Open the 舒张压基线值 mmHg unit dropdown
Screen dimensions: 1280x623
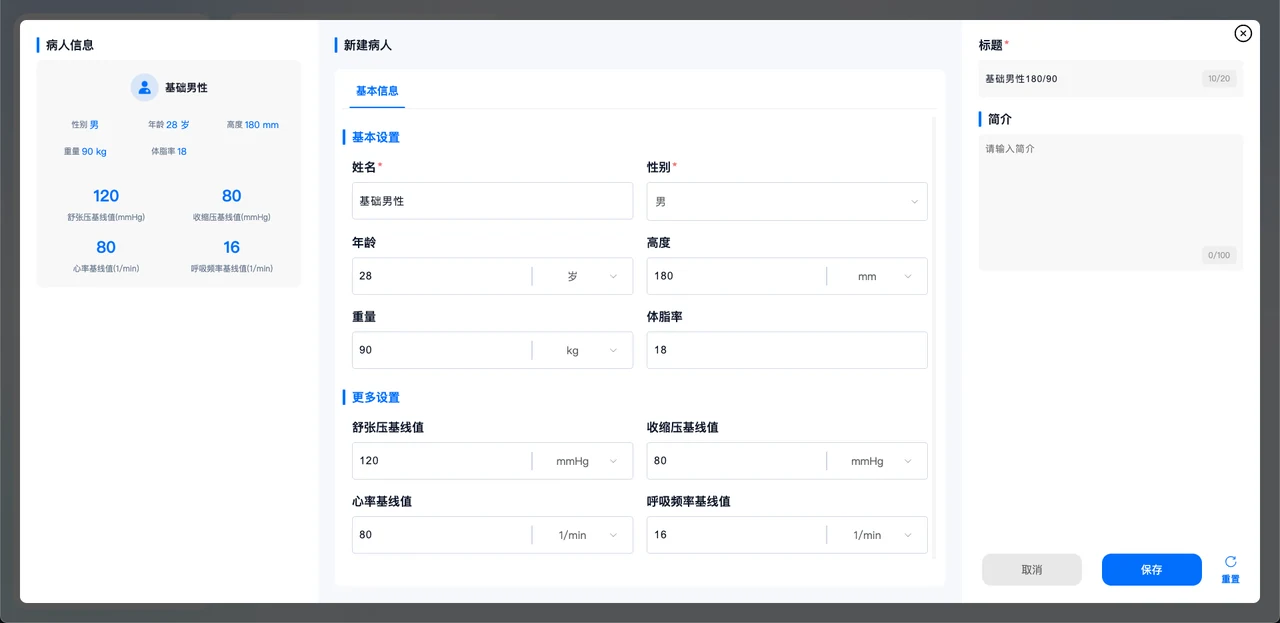click(x=583, y=461)
